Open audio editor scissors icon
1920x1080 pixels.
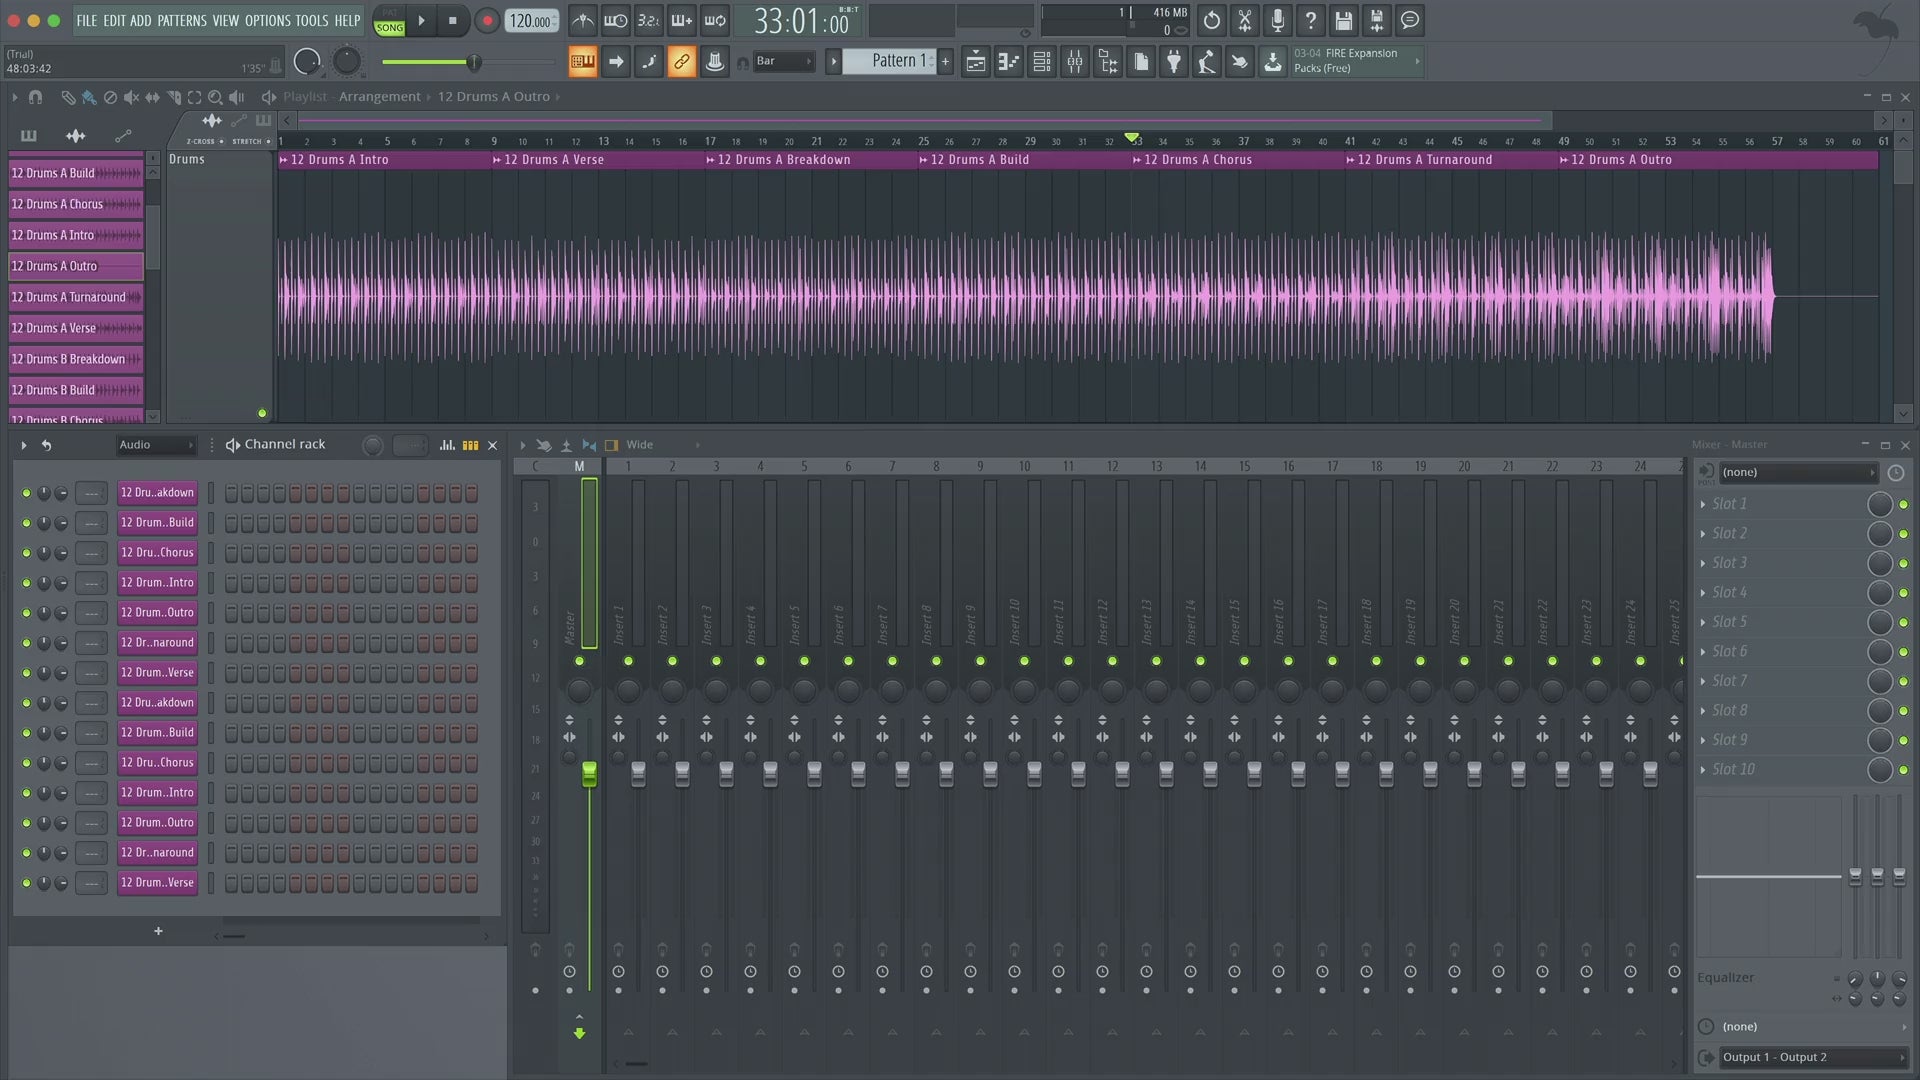pos(1244,20)
